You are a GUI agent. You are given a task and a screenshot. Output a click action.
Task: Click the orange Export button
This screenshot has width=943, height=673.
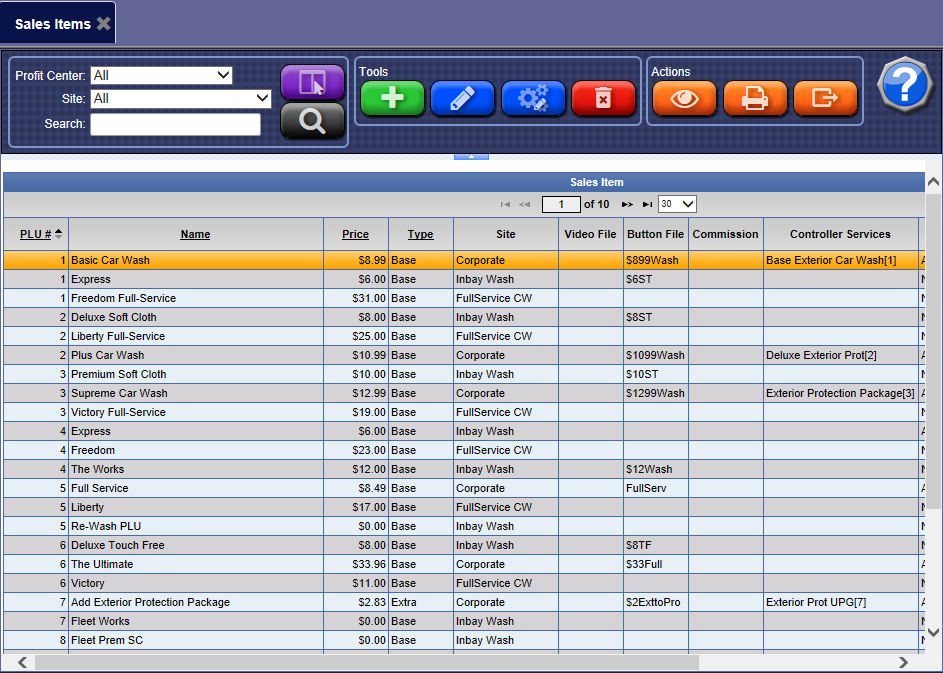825,98
